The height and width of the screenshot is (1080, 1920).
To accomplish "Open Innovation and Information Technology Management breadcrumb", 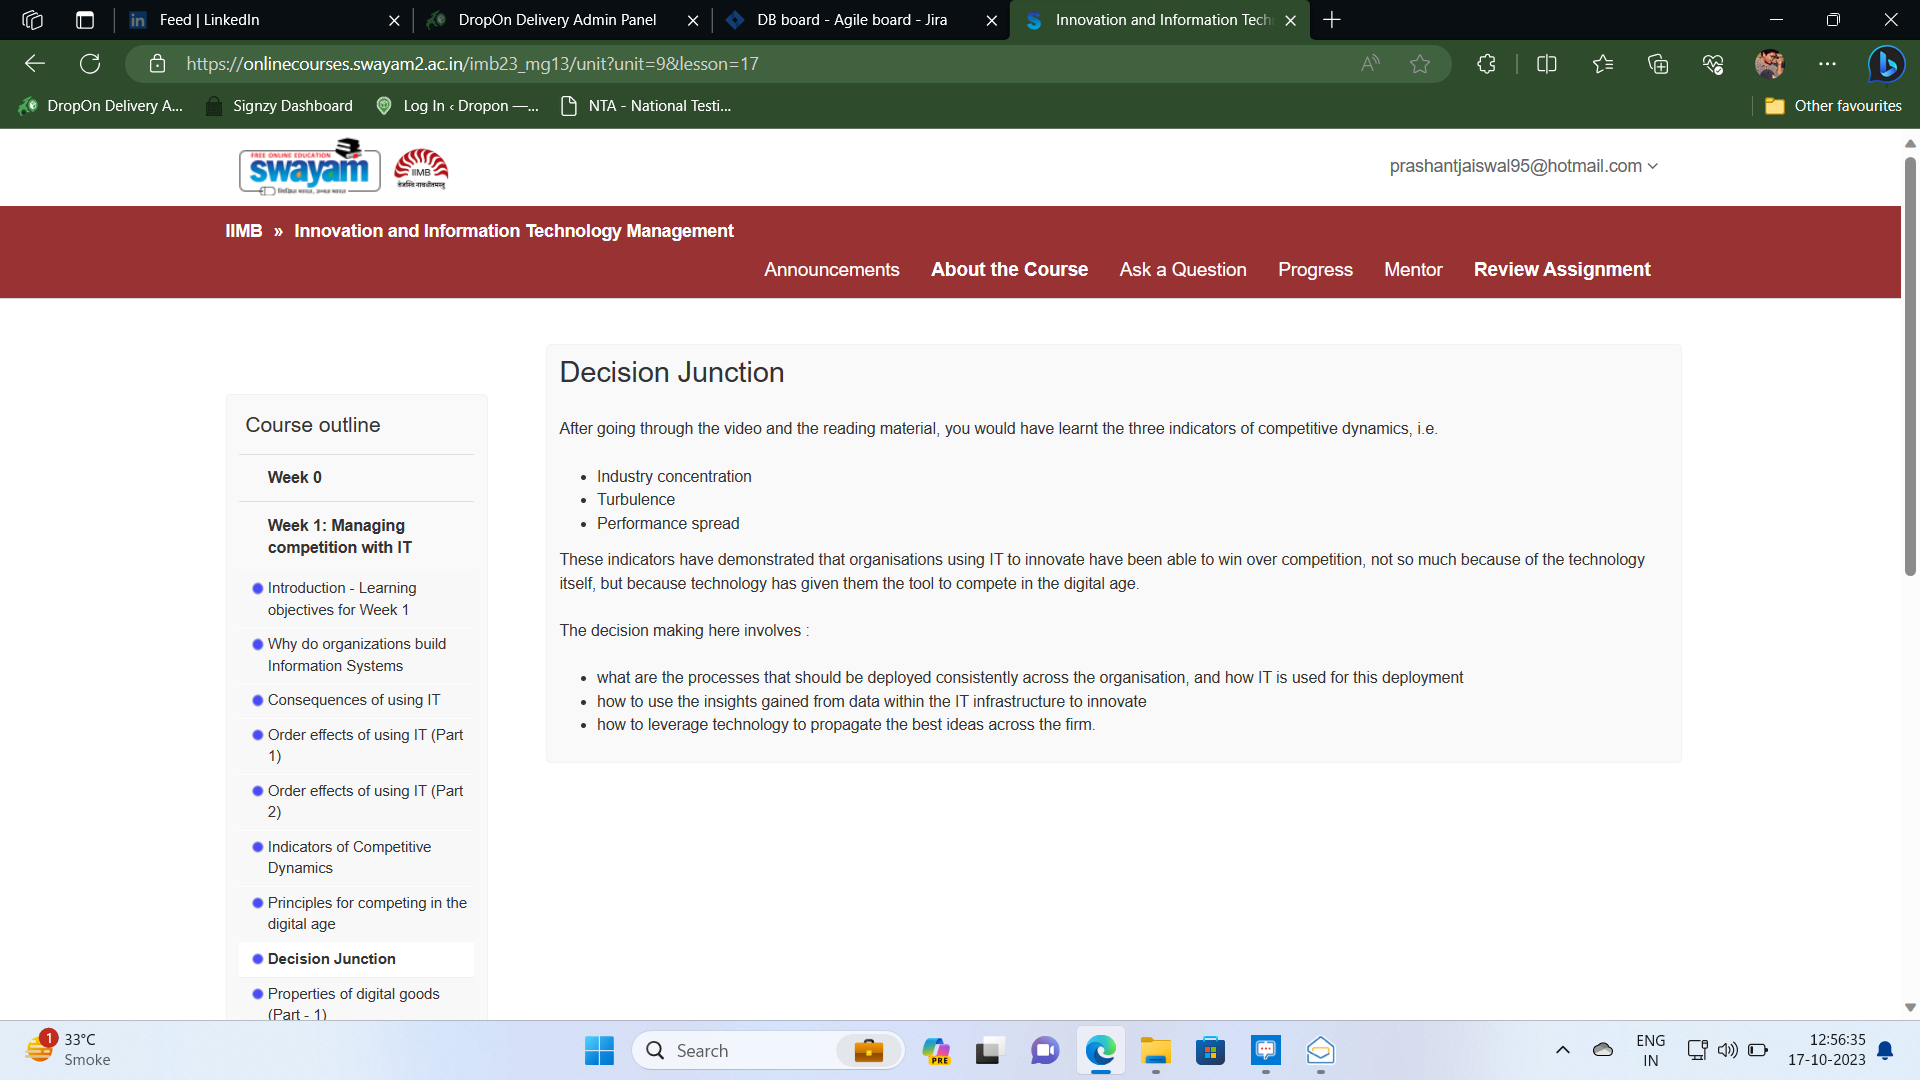I will [514, 231].
